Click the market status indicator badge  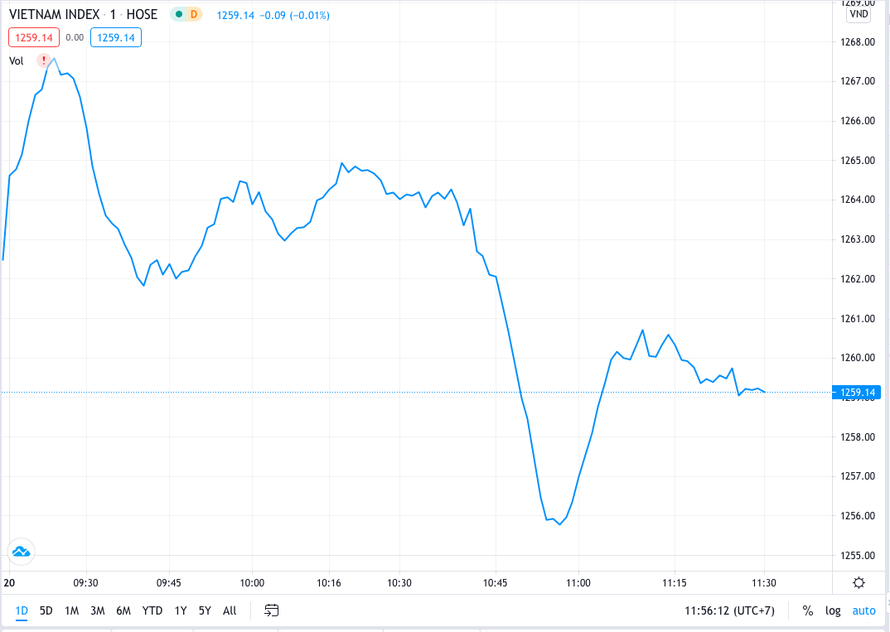[x=186, y=15]
